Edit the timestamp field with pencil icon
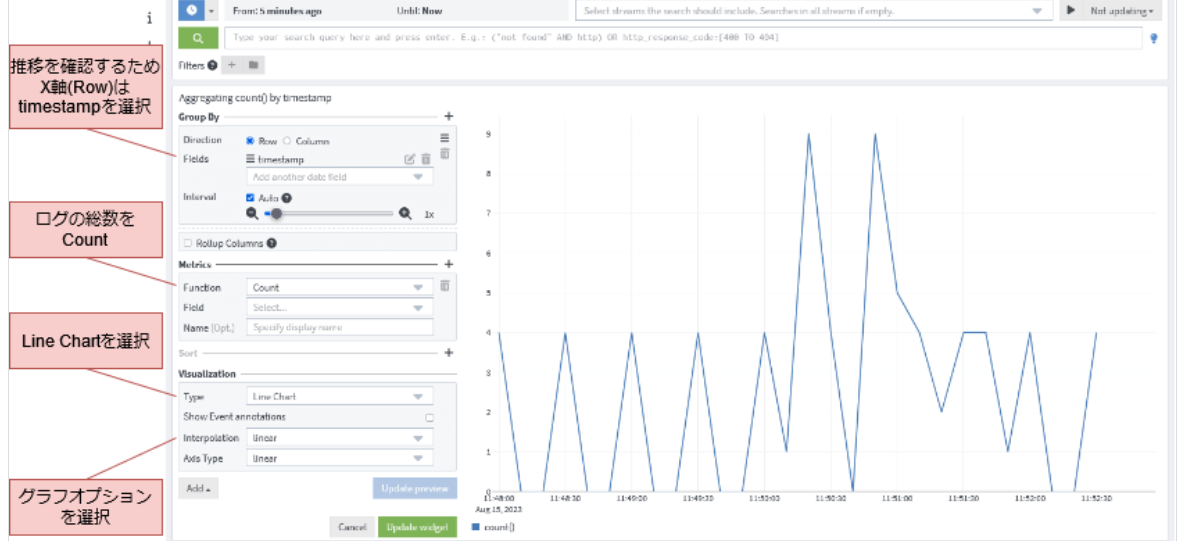Image resolution: width=1180 pixels, height=541 pixels. (409, 159)
